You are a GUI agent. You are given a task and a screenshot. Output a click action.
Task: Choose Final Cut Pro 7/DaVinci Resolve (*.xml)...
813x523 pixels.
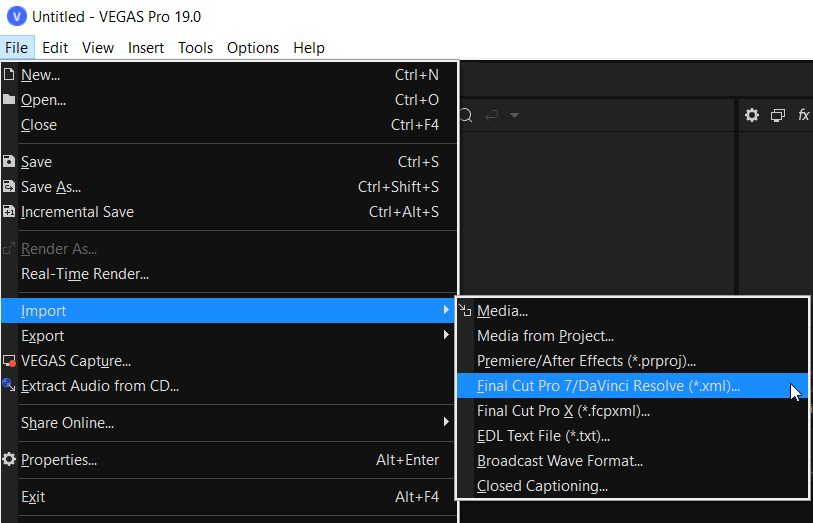click(x=633, y=386)
